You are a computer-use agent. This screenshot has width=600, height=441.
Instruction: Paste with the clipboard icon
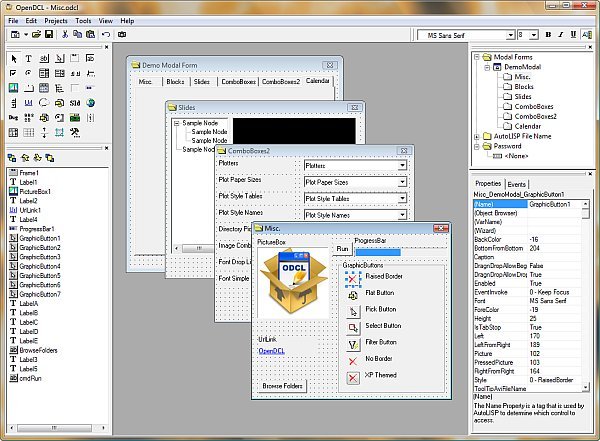click(90, 34)
